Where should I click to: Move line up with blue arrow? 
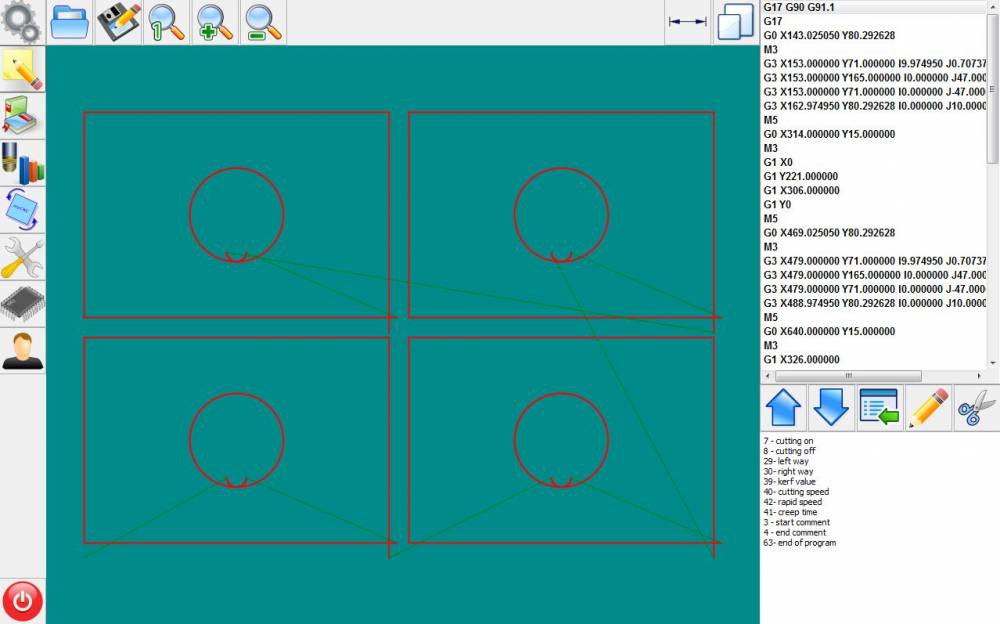pos(784,408)
